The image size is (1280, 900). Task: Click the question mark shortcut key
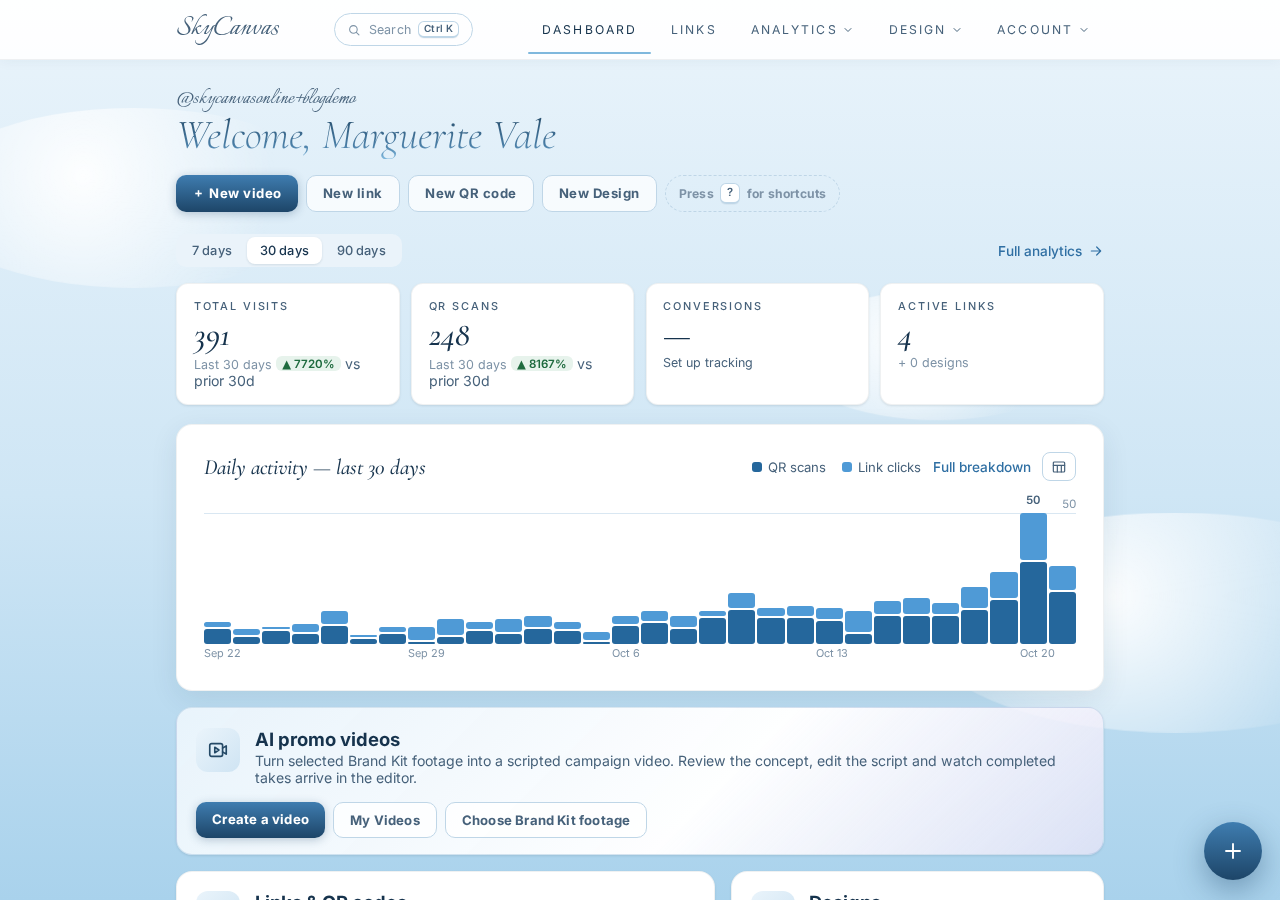click(730, 193)
